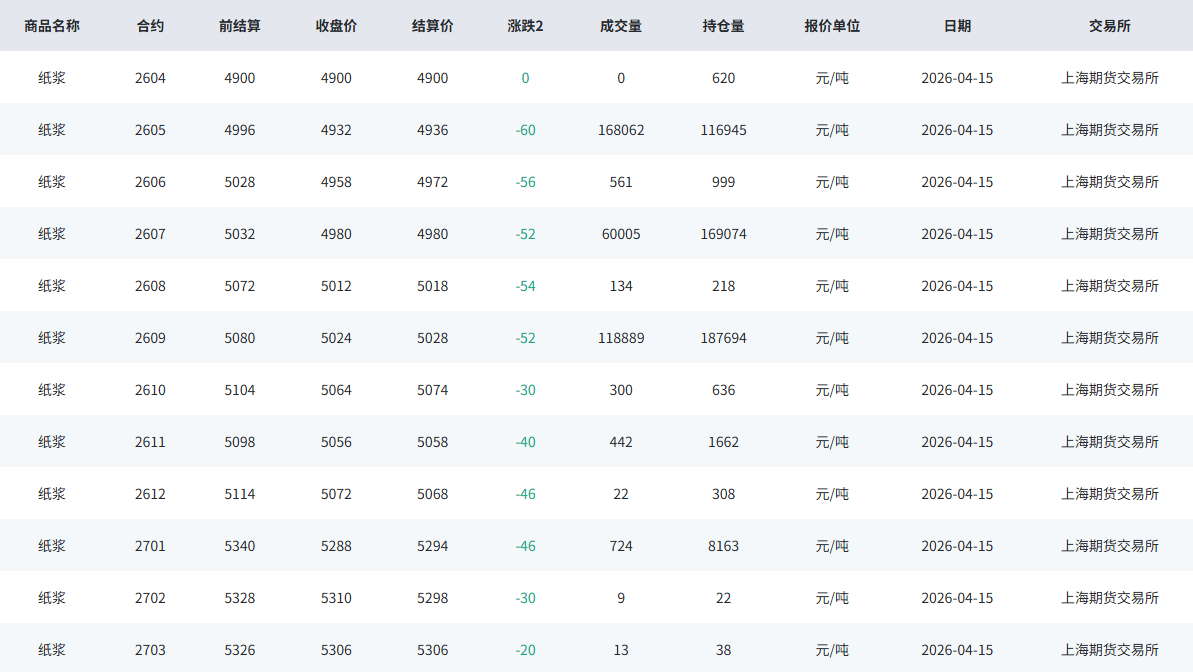The width and height of the screenshot is (1193, 672).
Task: Select the 交易所 column header
Action: point(1110,26)
